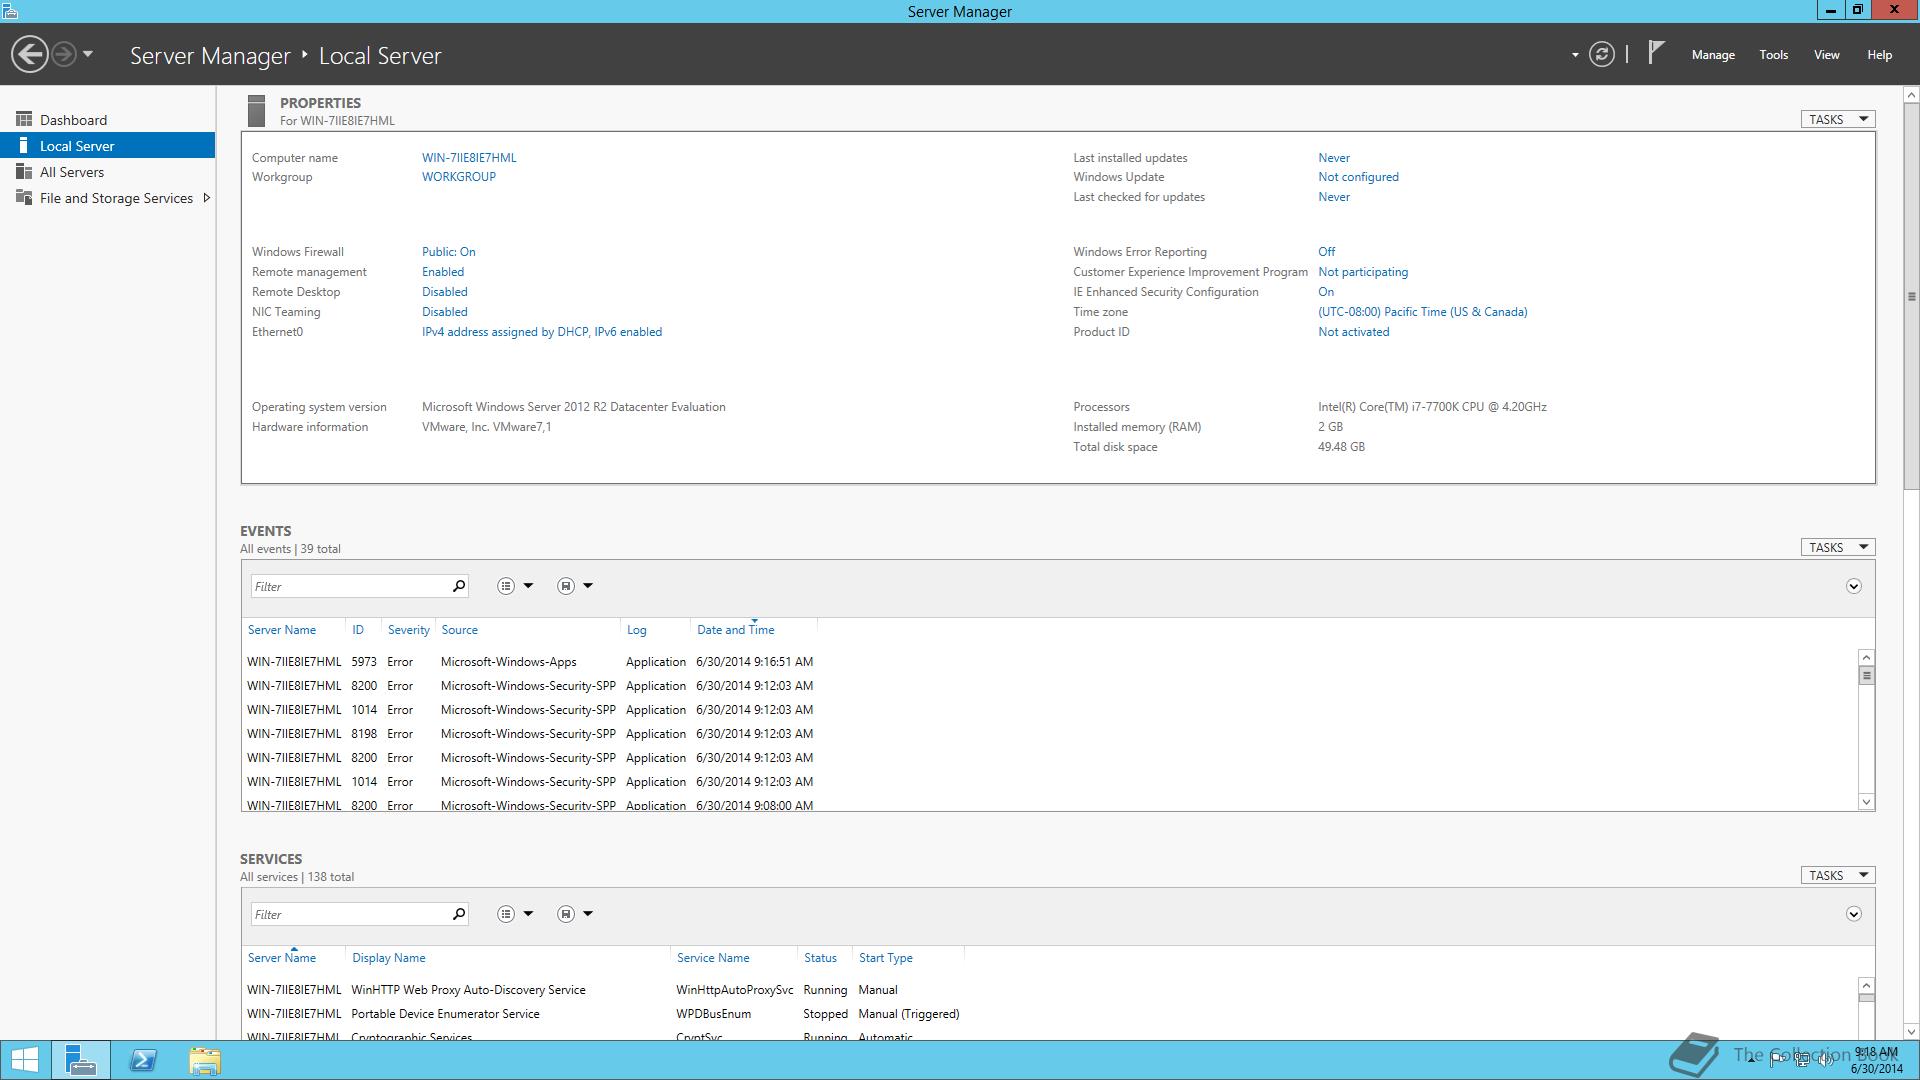
Task: Open File Explorer from the taskbar
Action: [204, 1060]
